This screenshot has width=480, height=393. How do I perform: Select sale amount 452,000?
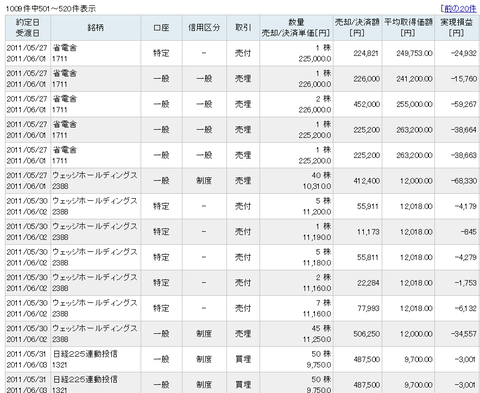[366, 104]
